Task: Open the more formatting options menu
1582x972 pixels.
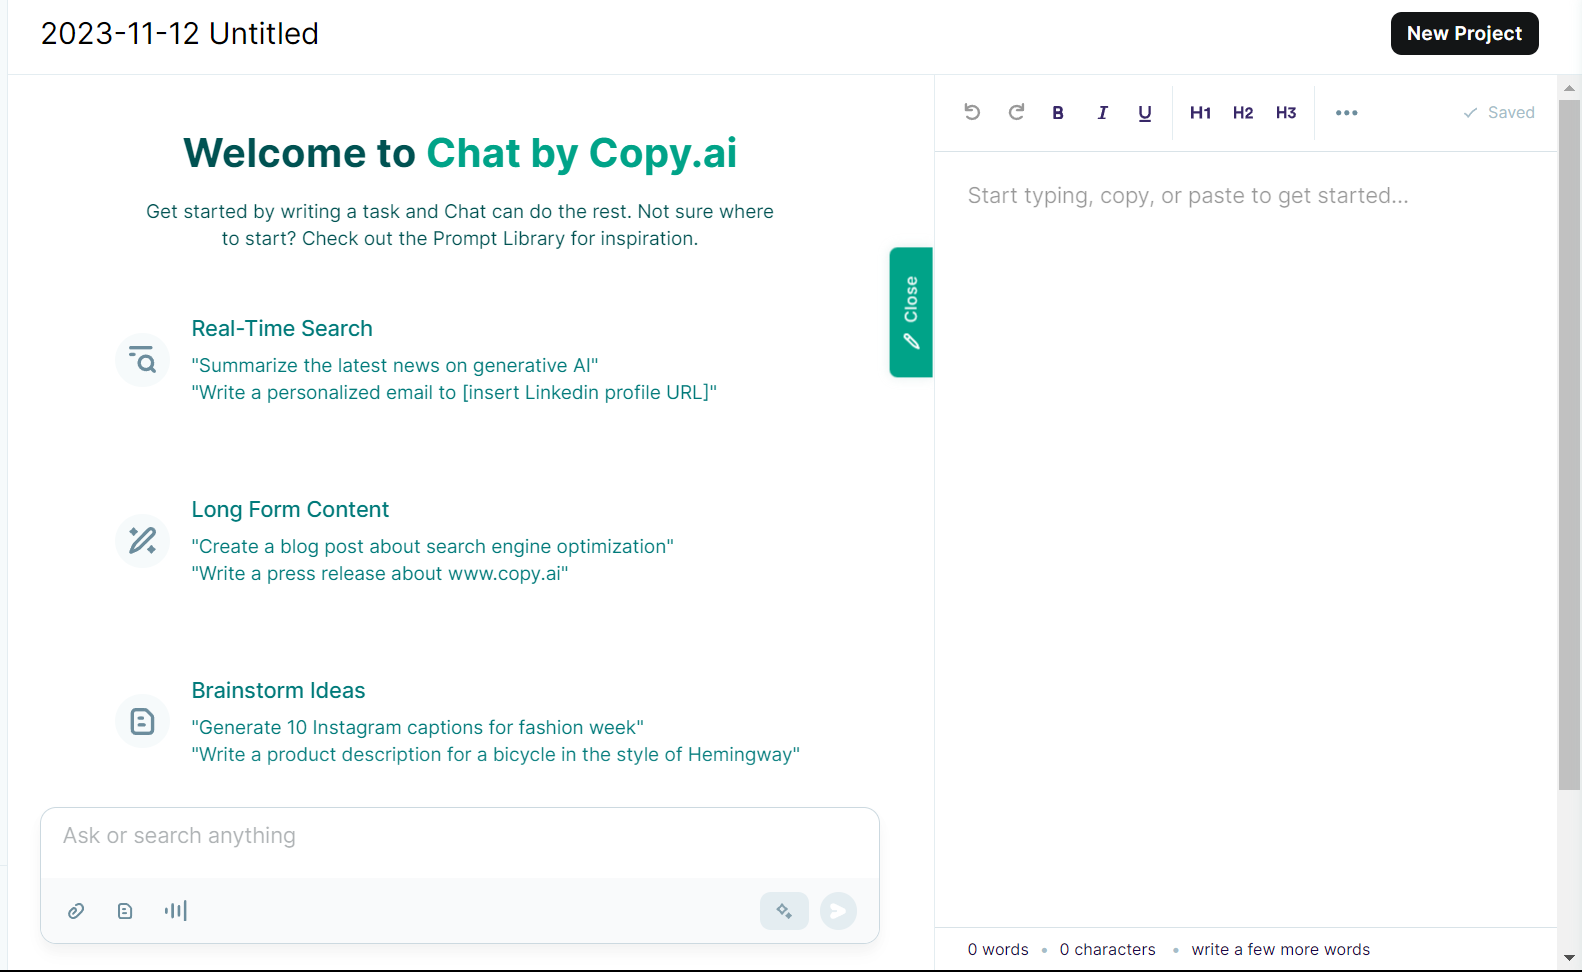Action: 1347,113
